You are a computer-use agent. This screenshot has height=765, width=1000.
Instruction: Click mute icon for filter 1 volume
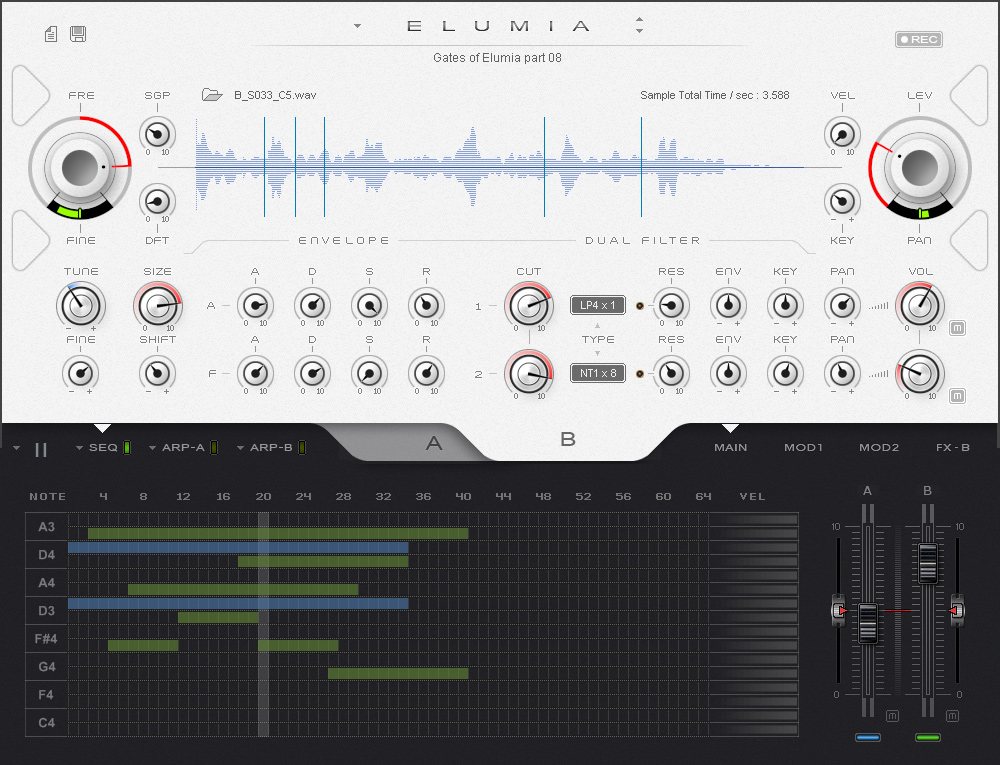[957, 328]
